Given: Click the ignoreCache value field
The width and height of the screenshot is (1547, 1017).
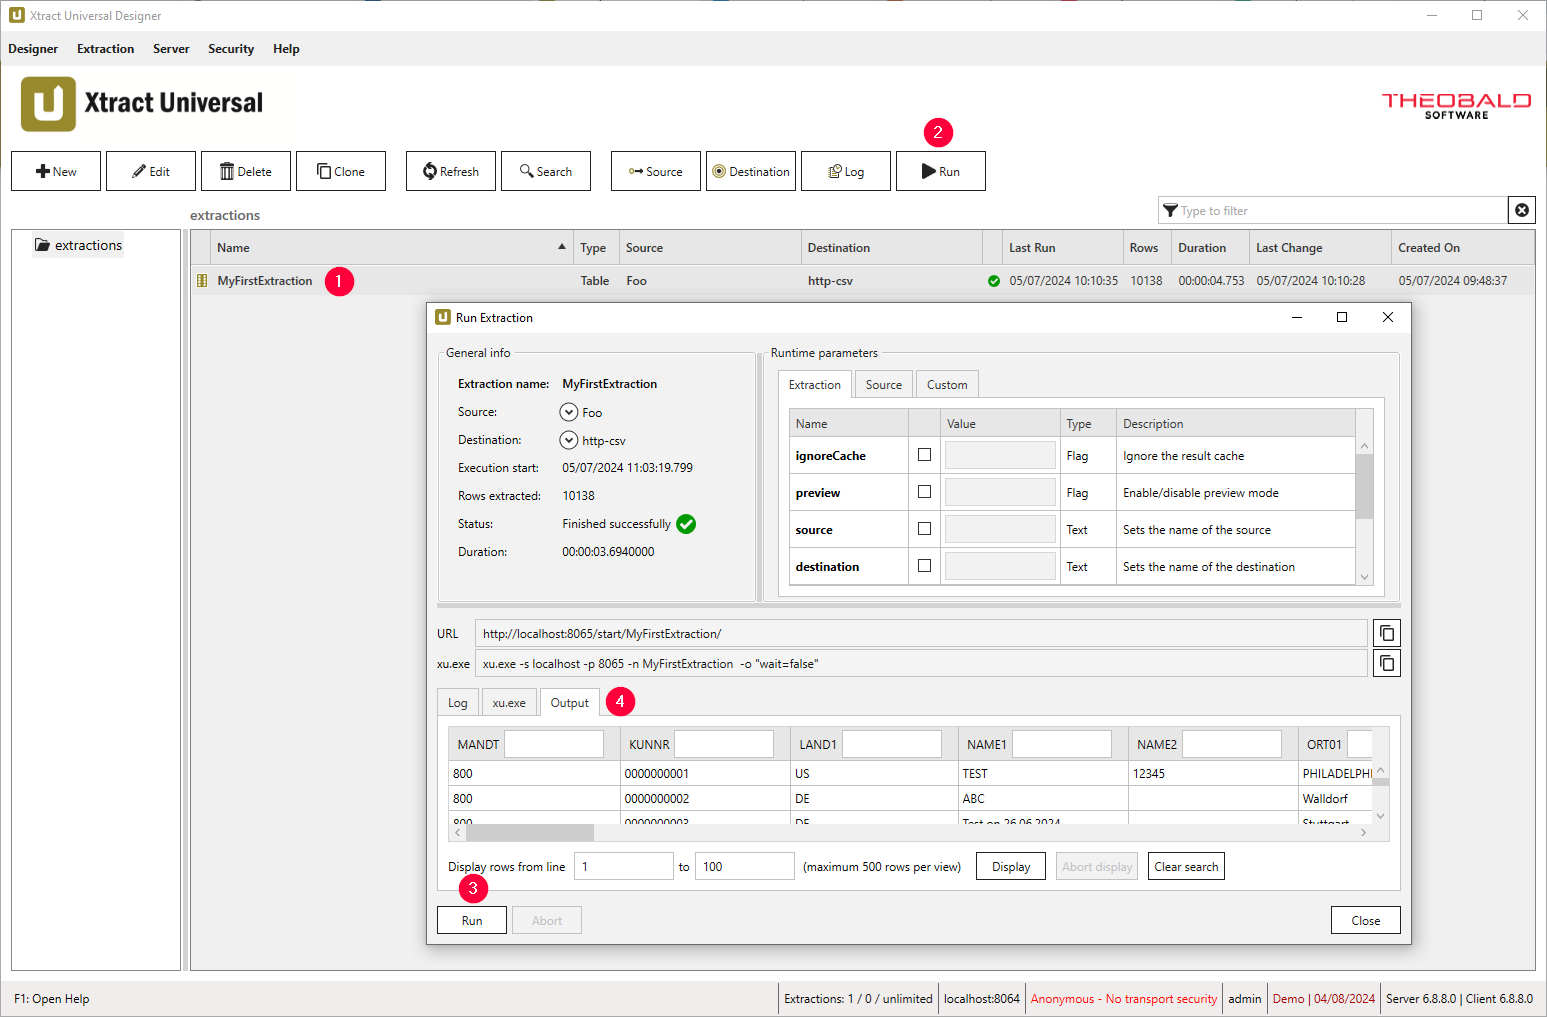Looking at the screenshot, I should coord(1000,455).
